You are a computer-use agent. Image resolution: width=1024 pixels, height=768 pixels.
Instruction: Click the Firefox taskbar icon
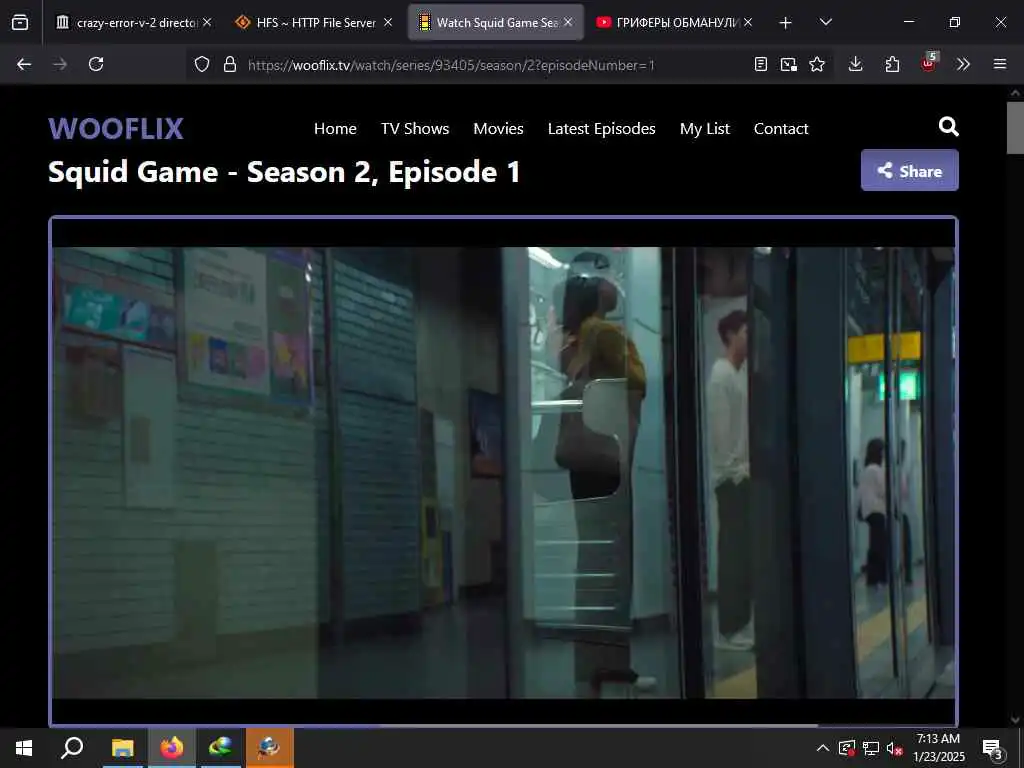(172, 748)
